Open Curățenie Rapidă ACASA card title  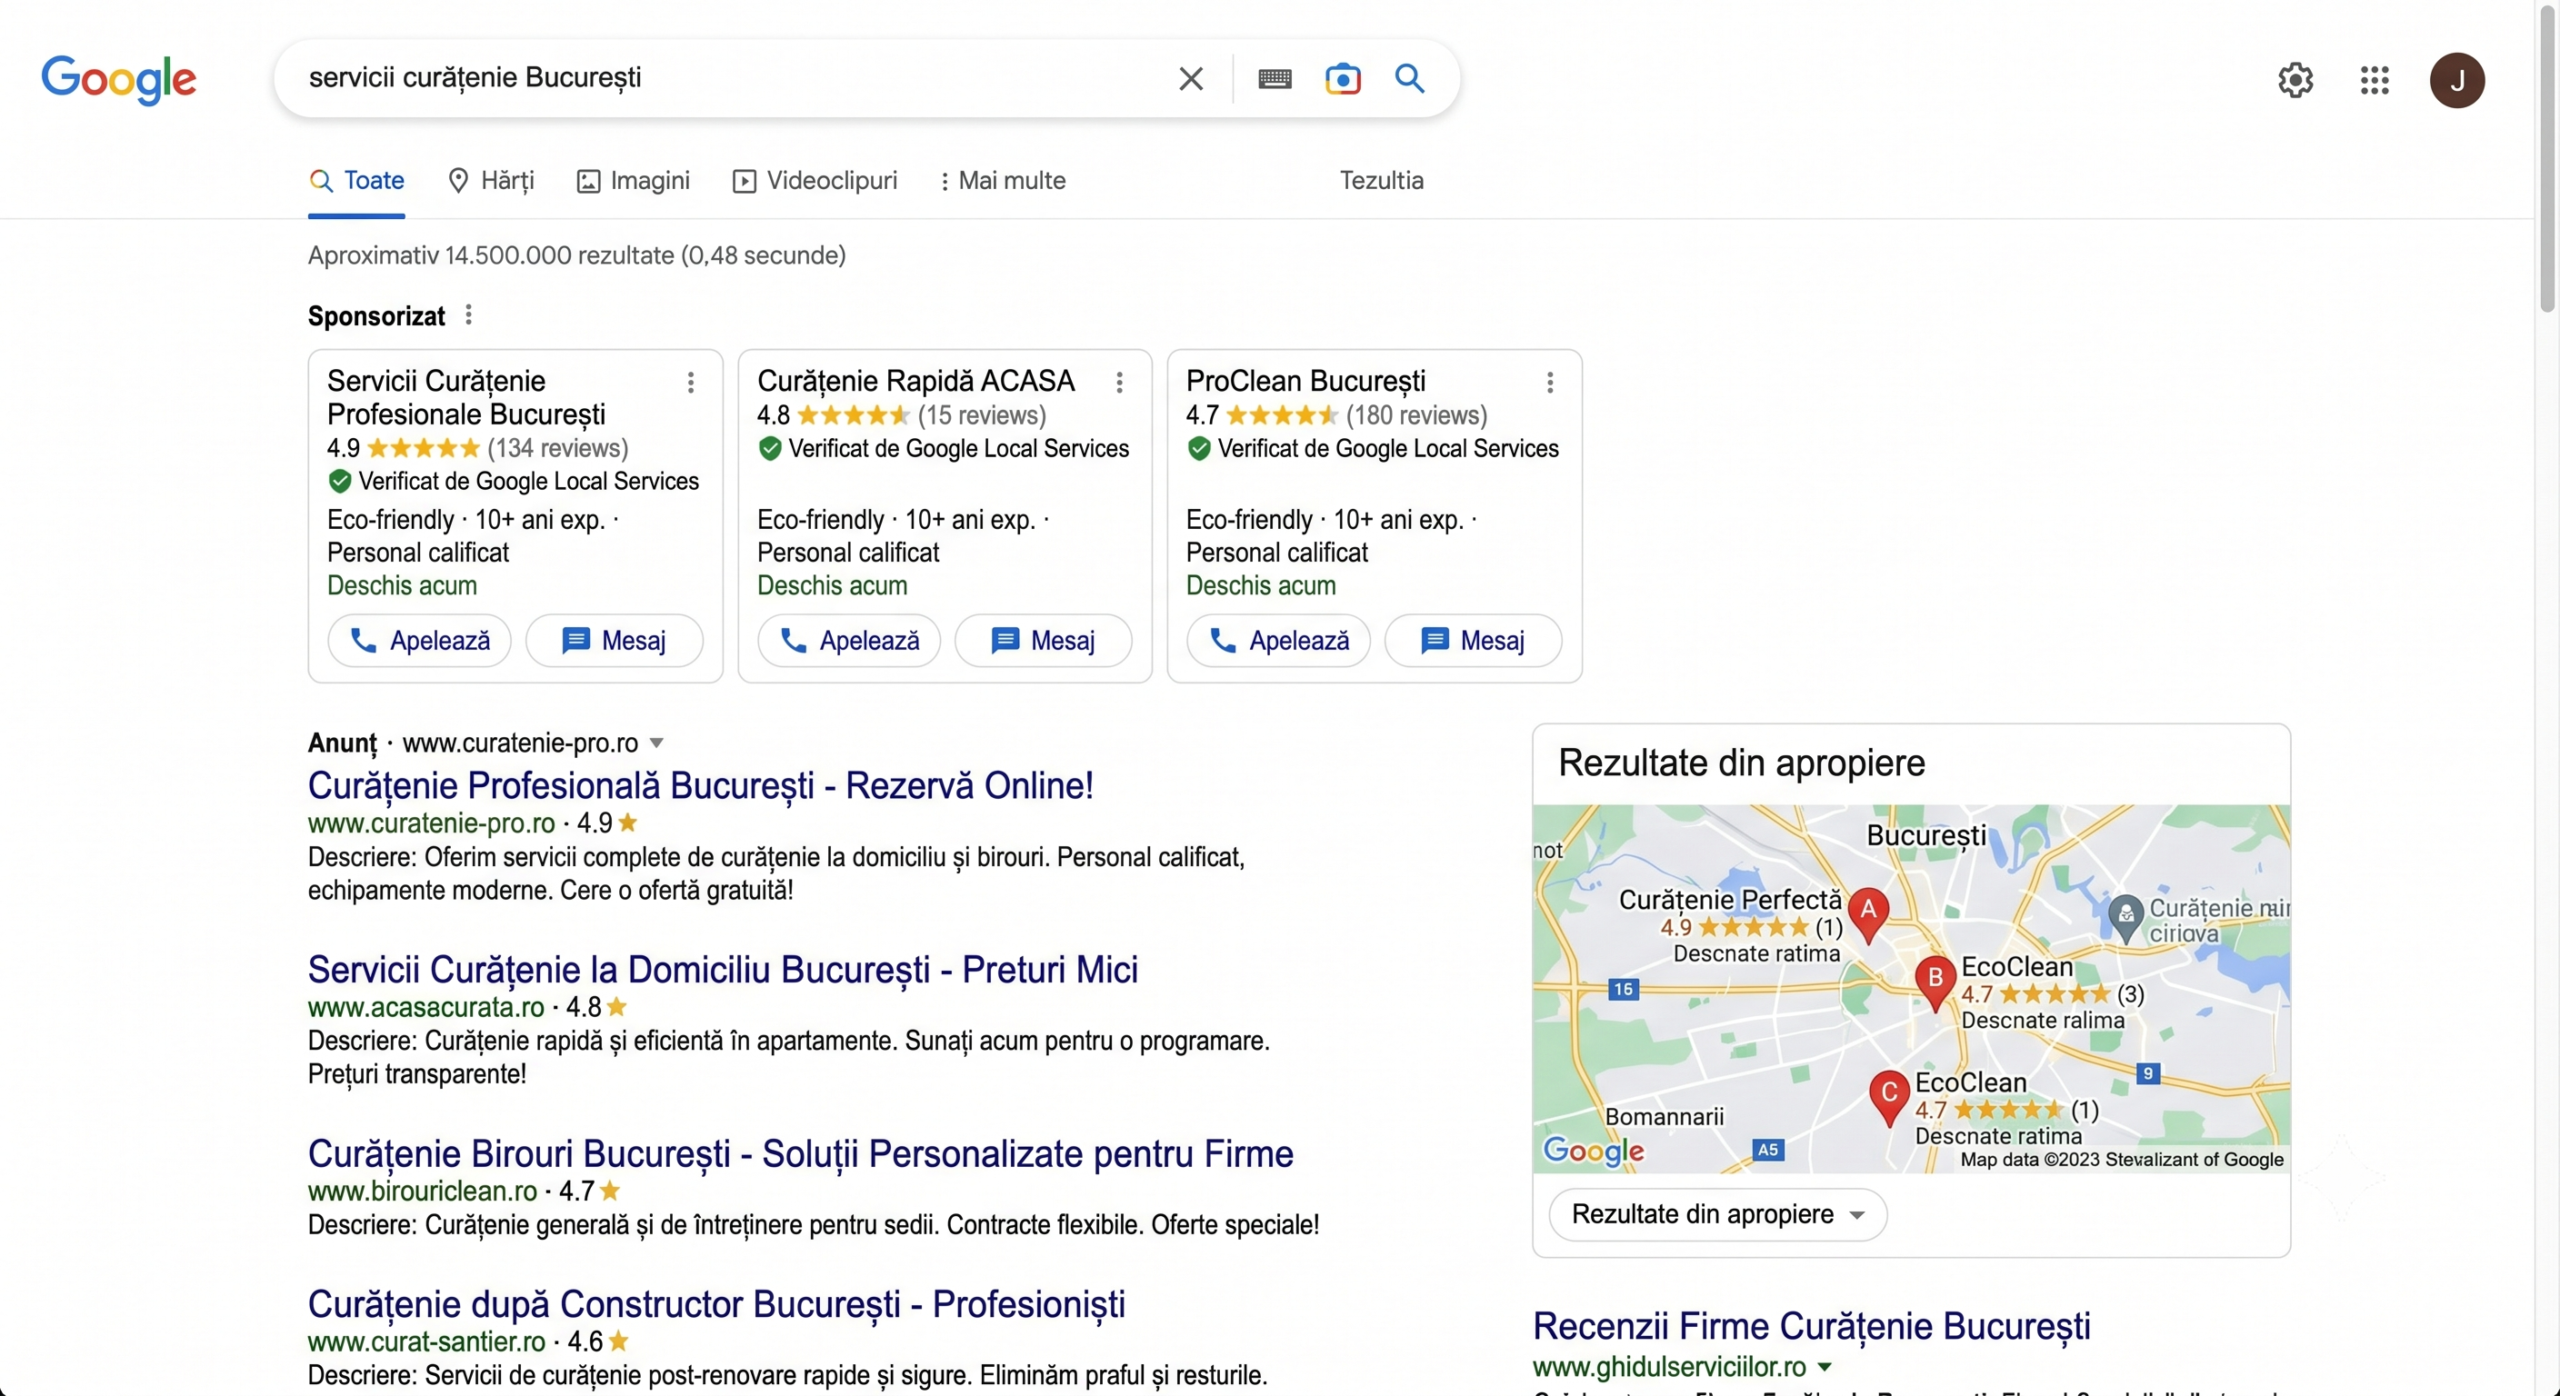point(915,381)
